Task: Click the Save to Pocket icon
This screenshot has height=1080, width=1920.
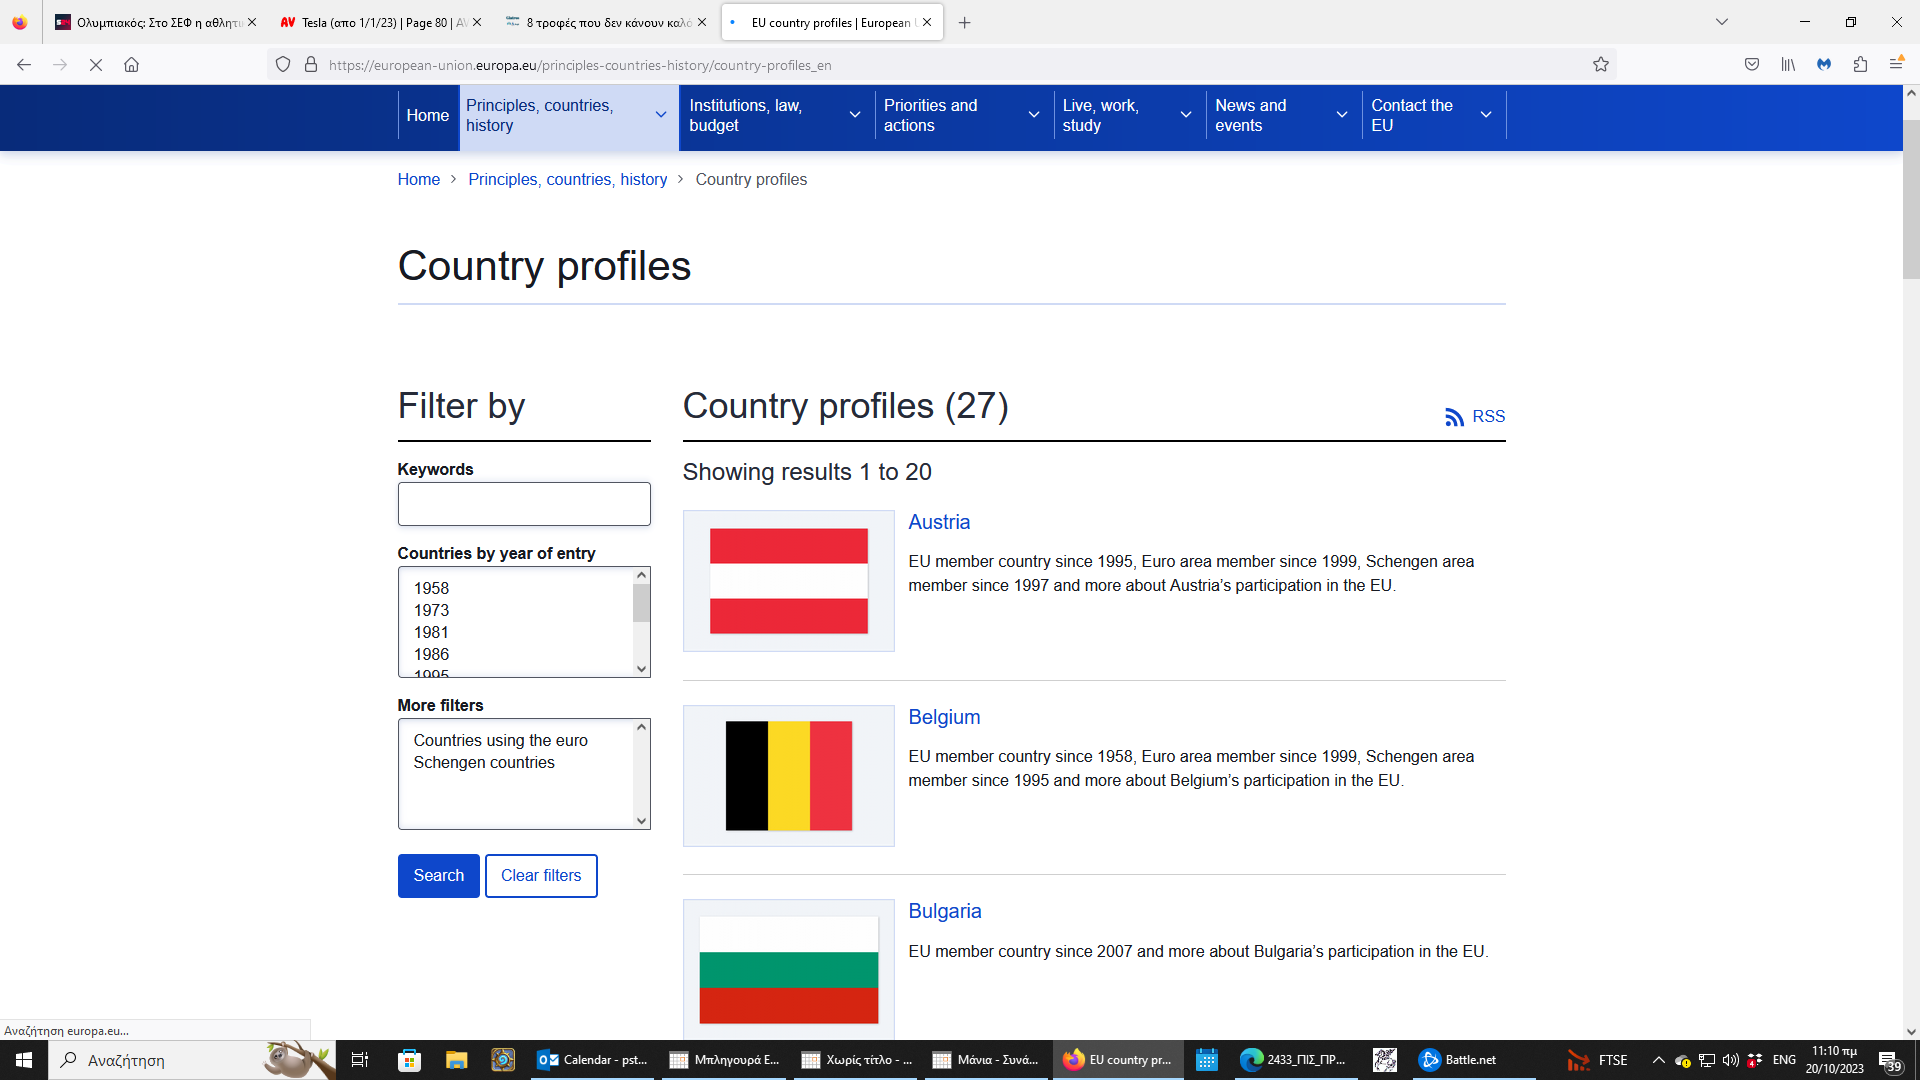Action: [1752, 65]
